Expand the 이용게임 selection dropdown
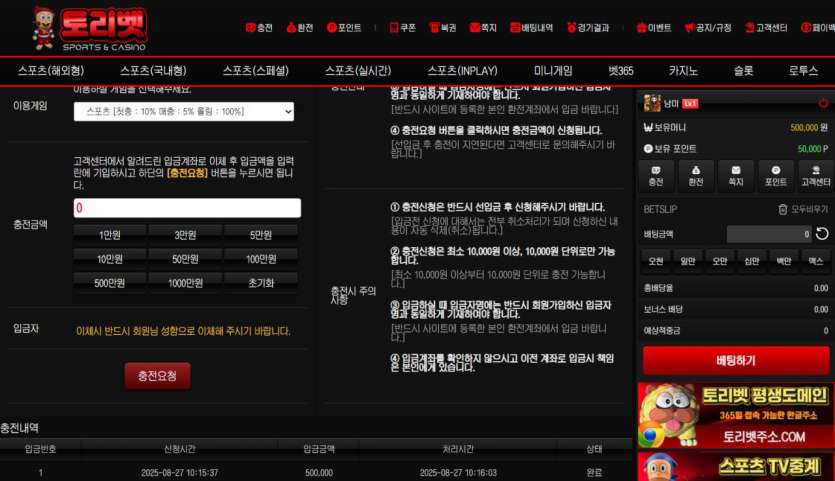Screen dimensions: 835x481 (x=184, y=111)
